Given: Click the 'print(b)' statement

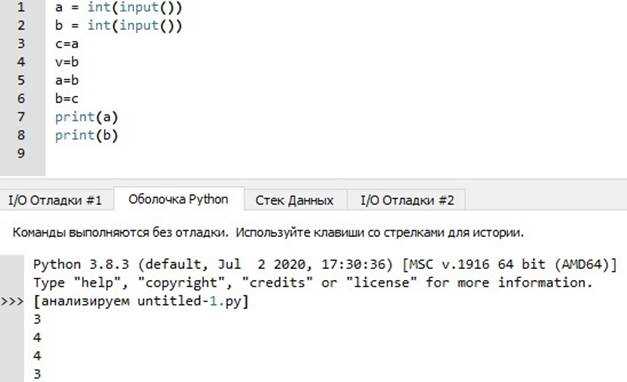Looking at the screenshot, I should 86,135.
